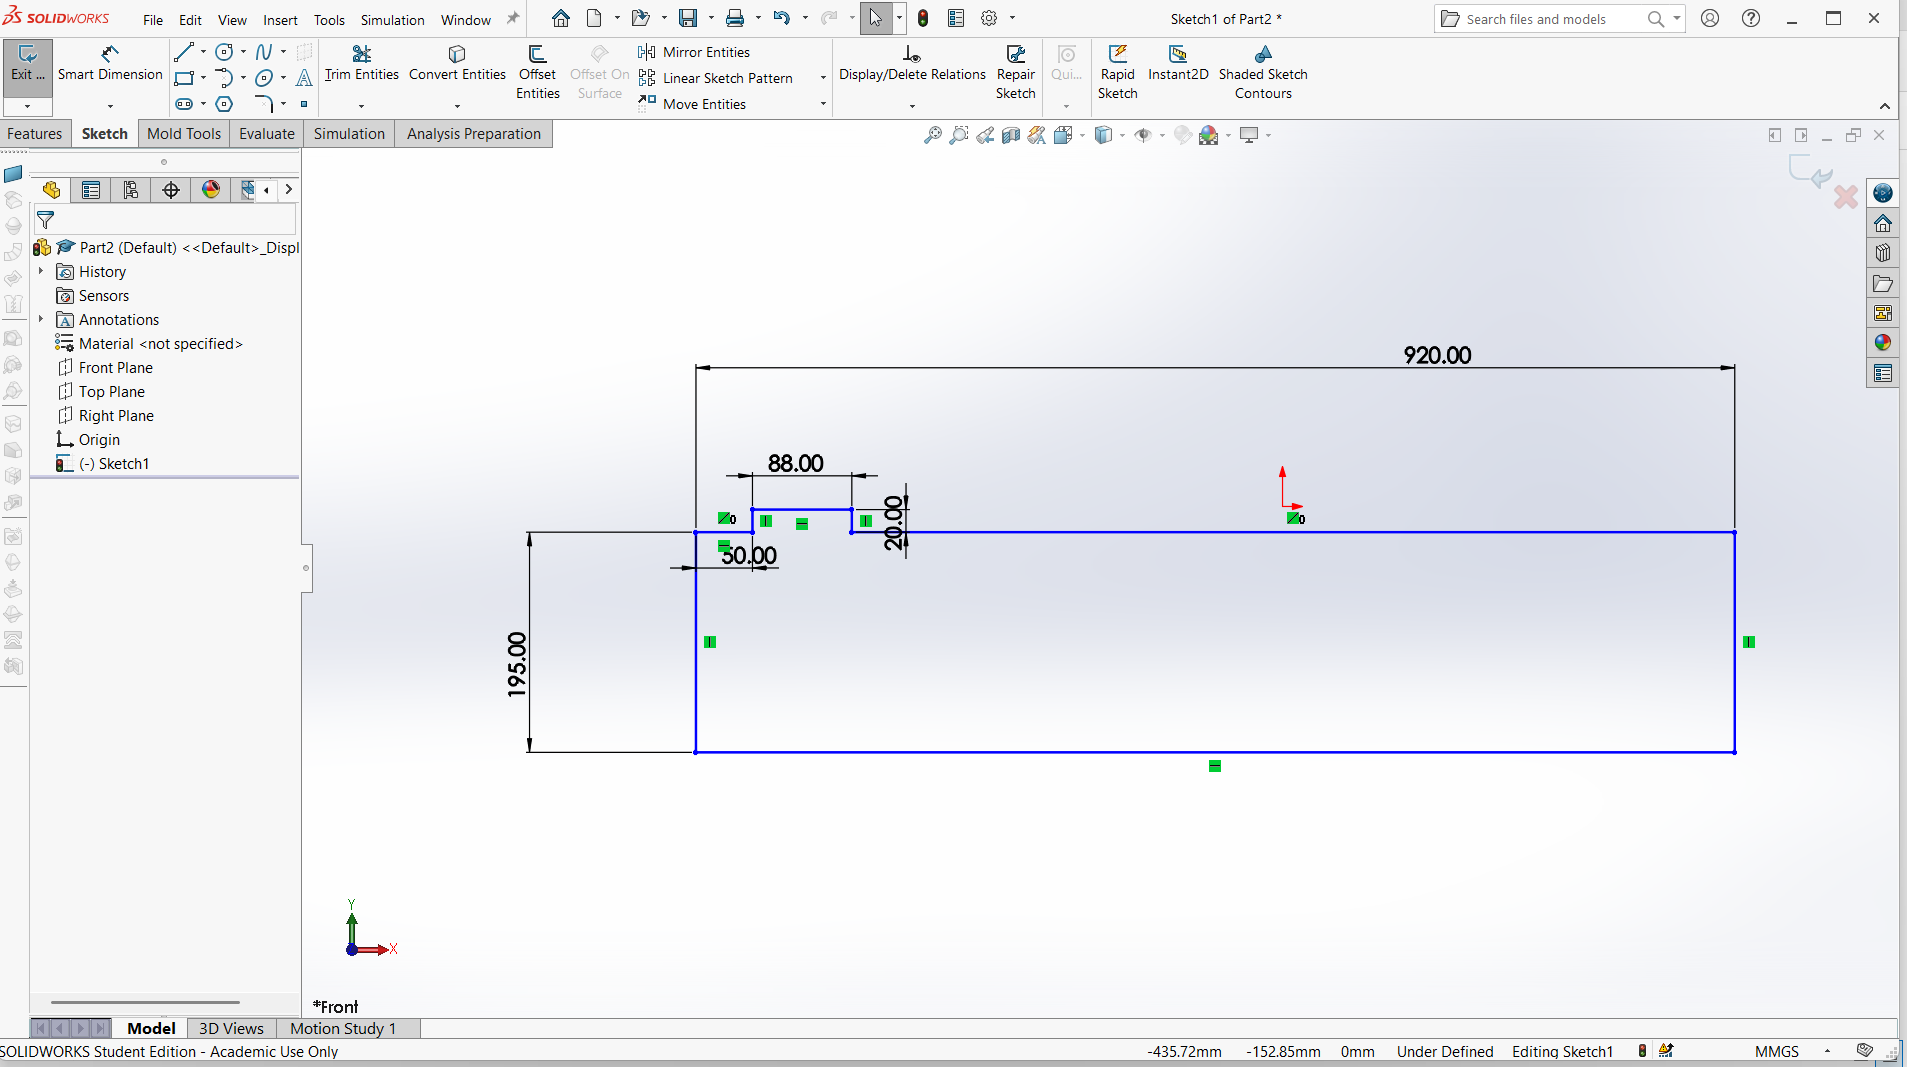
Task: Click the red cancel sketch X
Action: tap(1846, 197)
